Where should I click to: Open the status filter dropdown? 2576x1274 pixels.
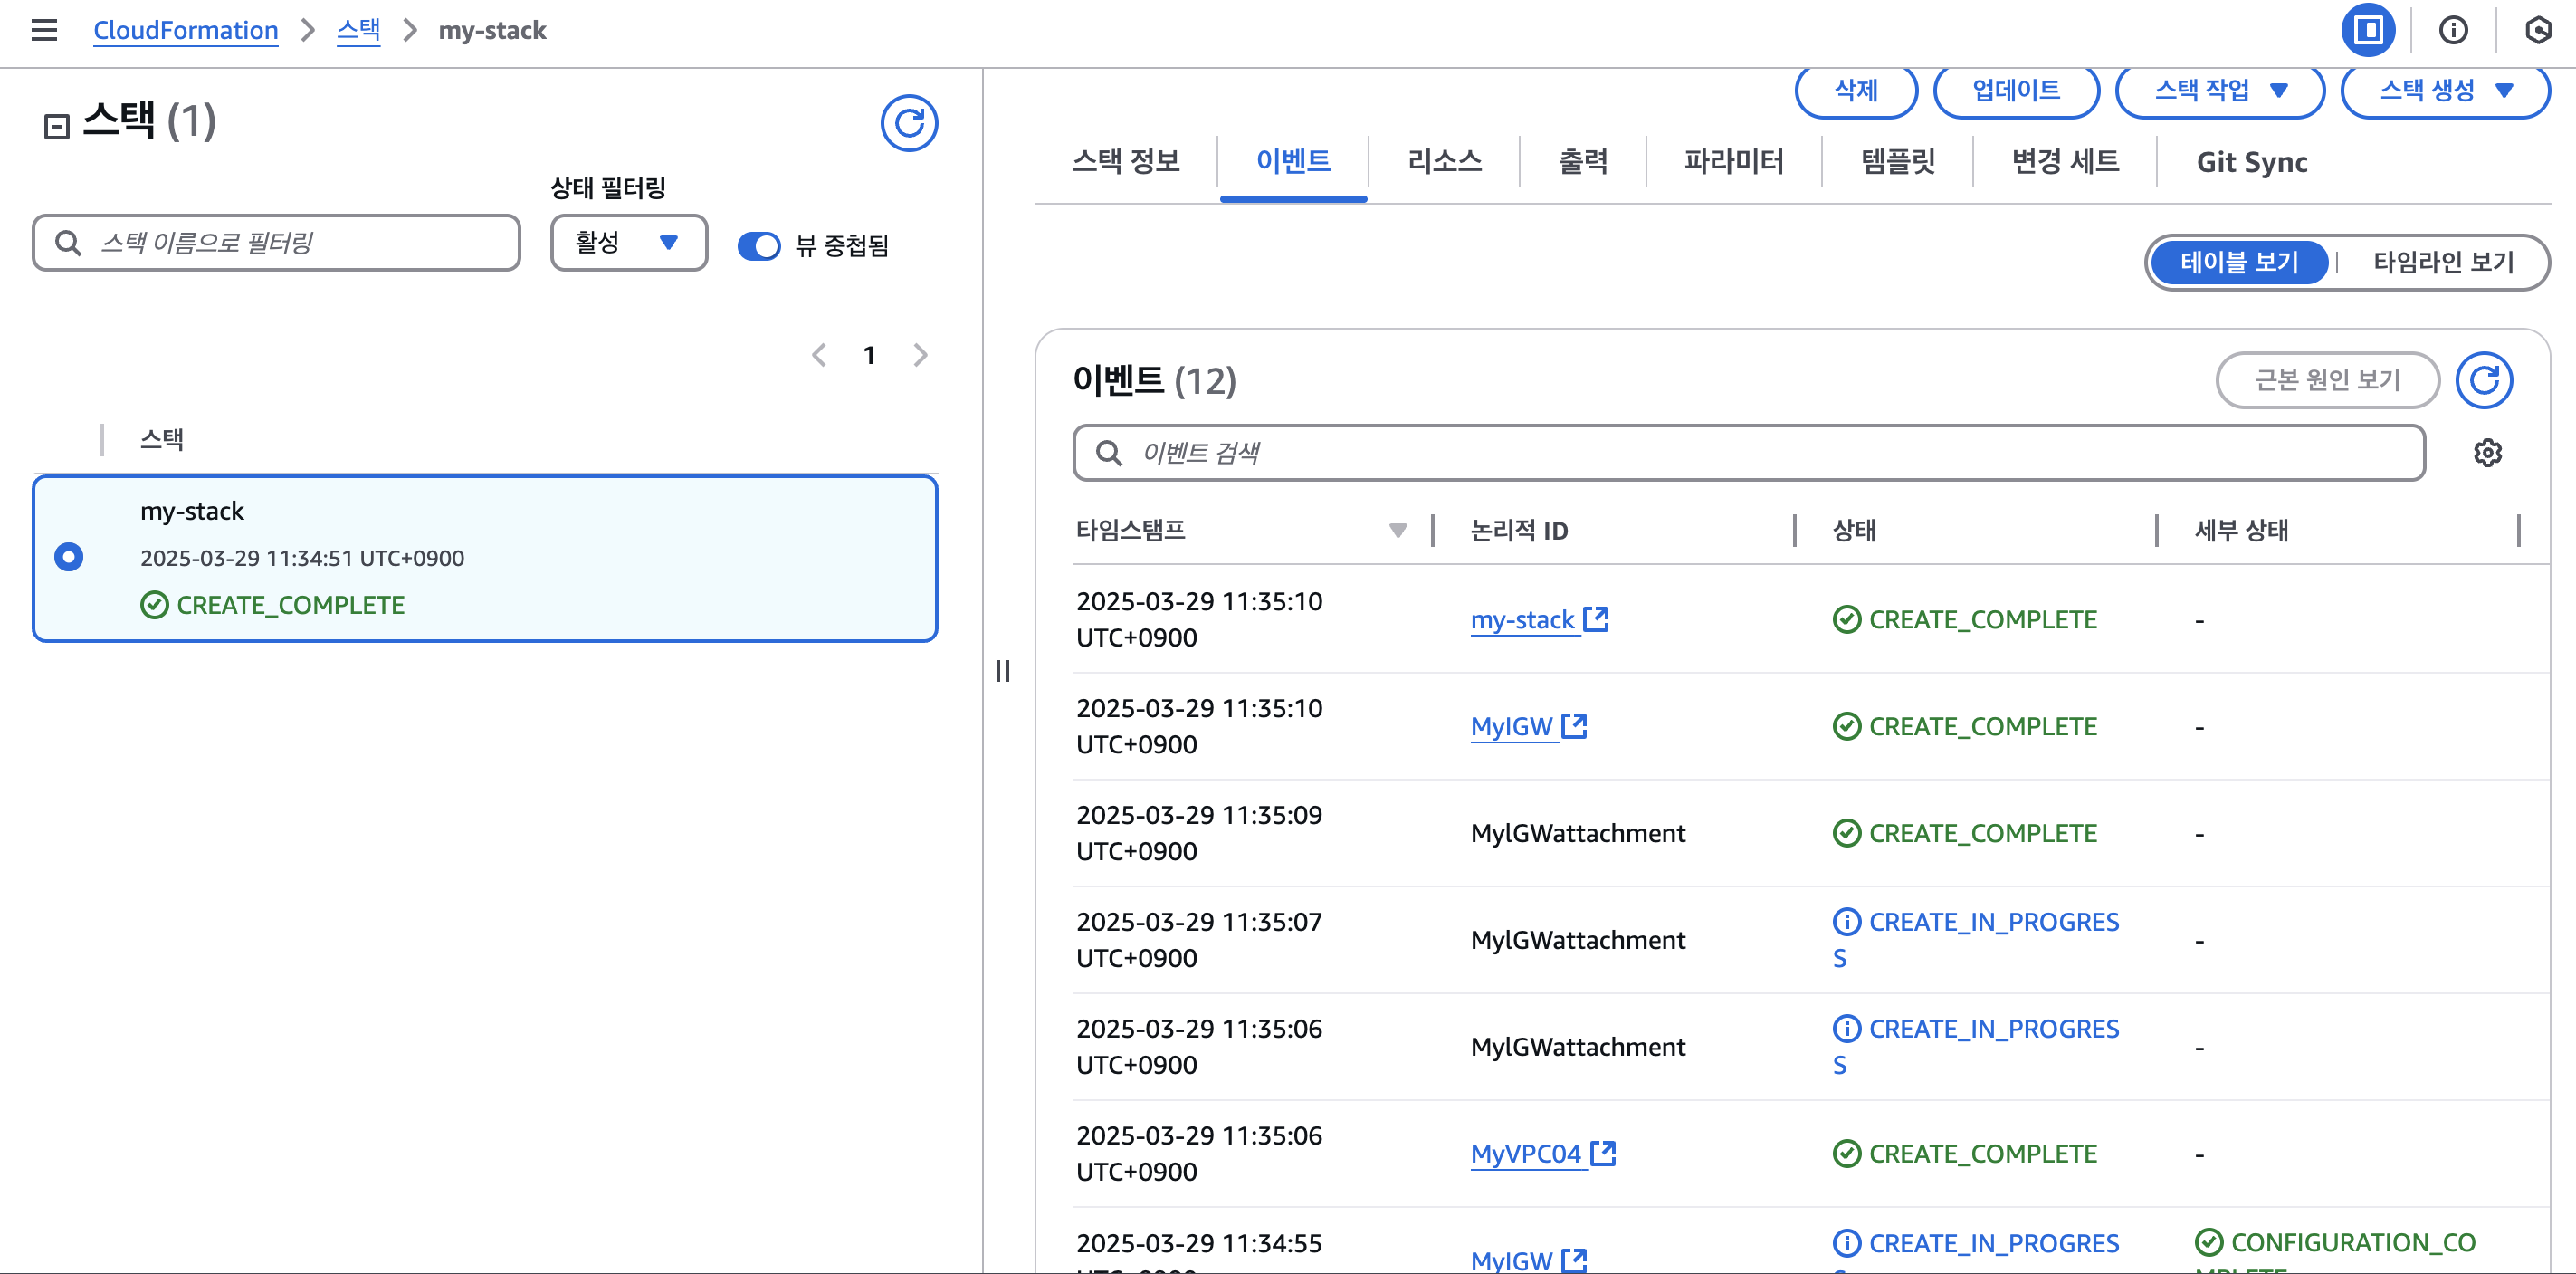(x=628, y=242)
